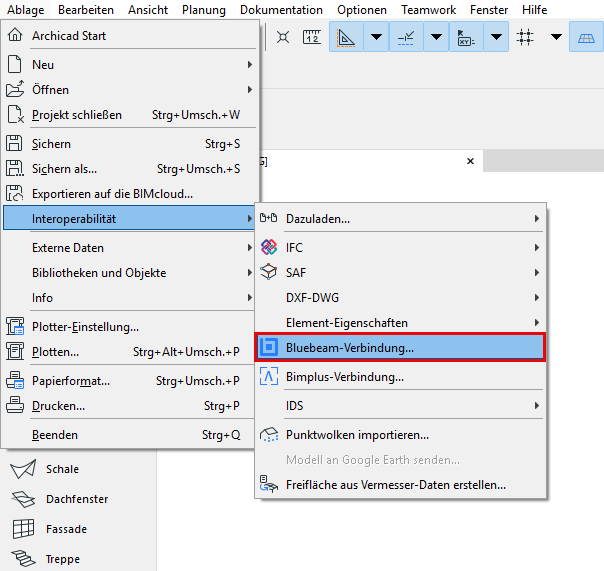Open the Fenster menu

489,10
